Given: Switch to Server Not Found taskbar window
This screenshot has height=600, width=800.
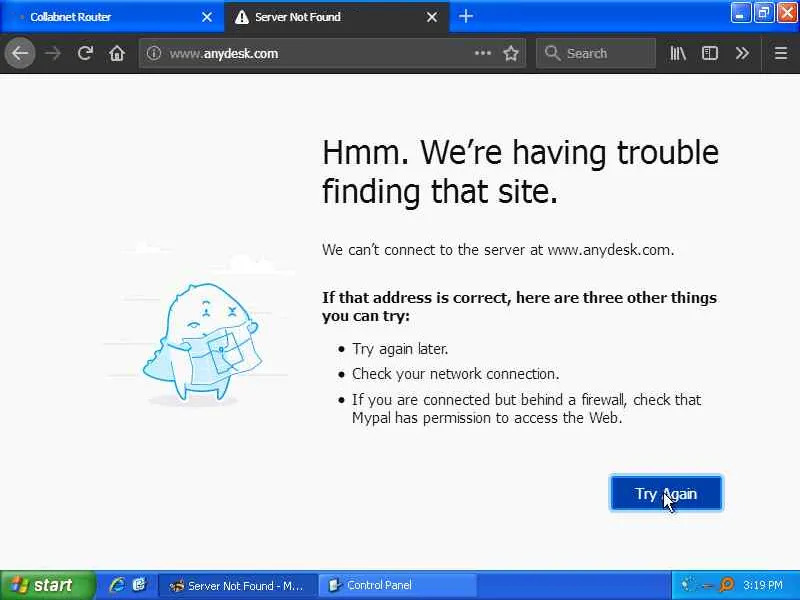Looking at the screenshot, I should 238,585.
